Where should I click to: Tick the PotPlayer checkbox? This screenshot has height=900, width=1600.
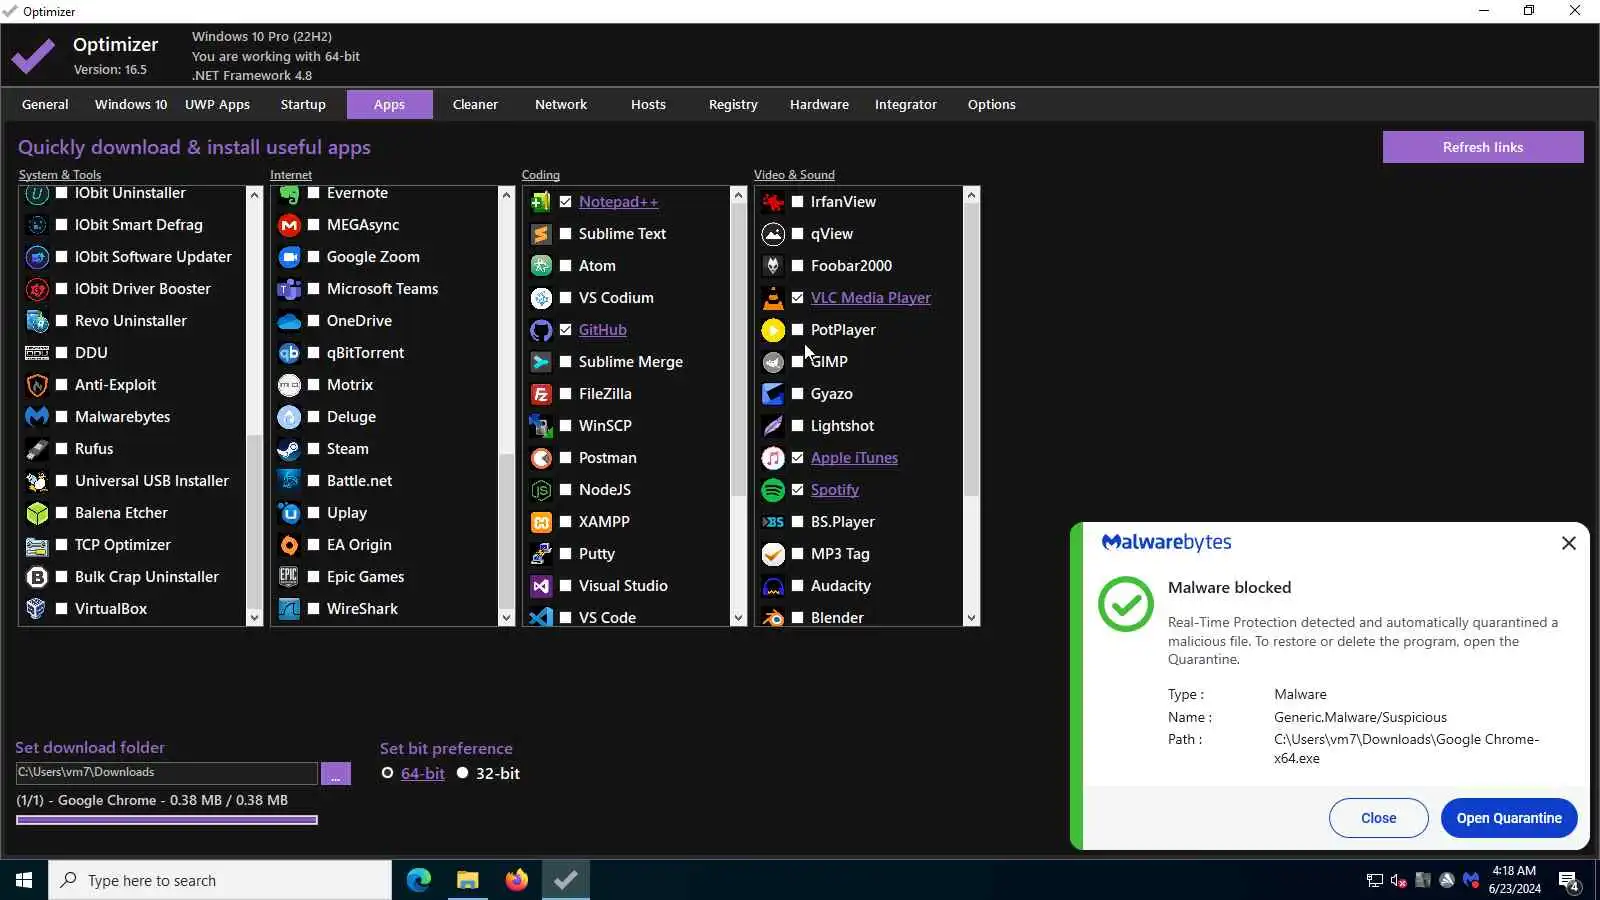pos(798,330)
